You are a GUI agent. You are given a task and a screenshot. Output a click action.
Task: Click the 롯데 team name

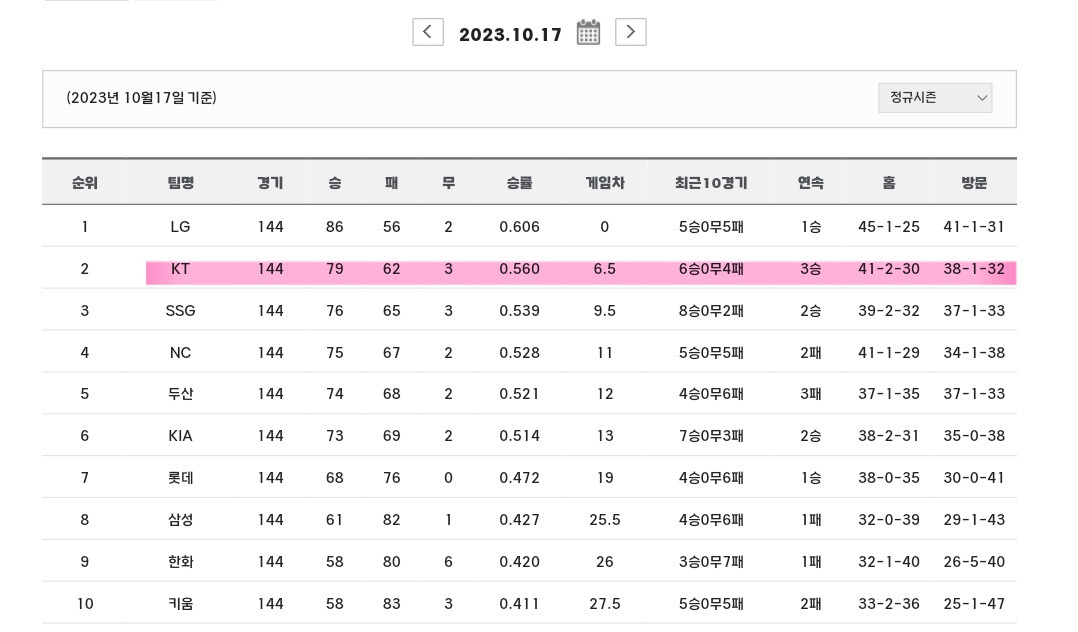point(181,478)
